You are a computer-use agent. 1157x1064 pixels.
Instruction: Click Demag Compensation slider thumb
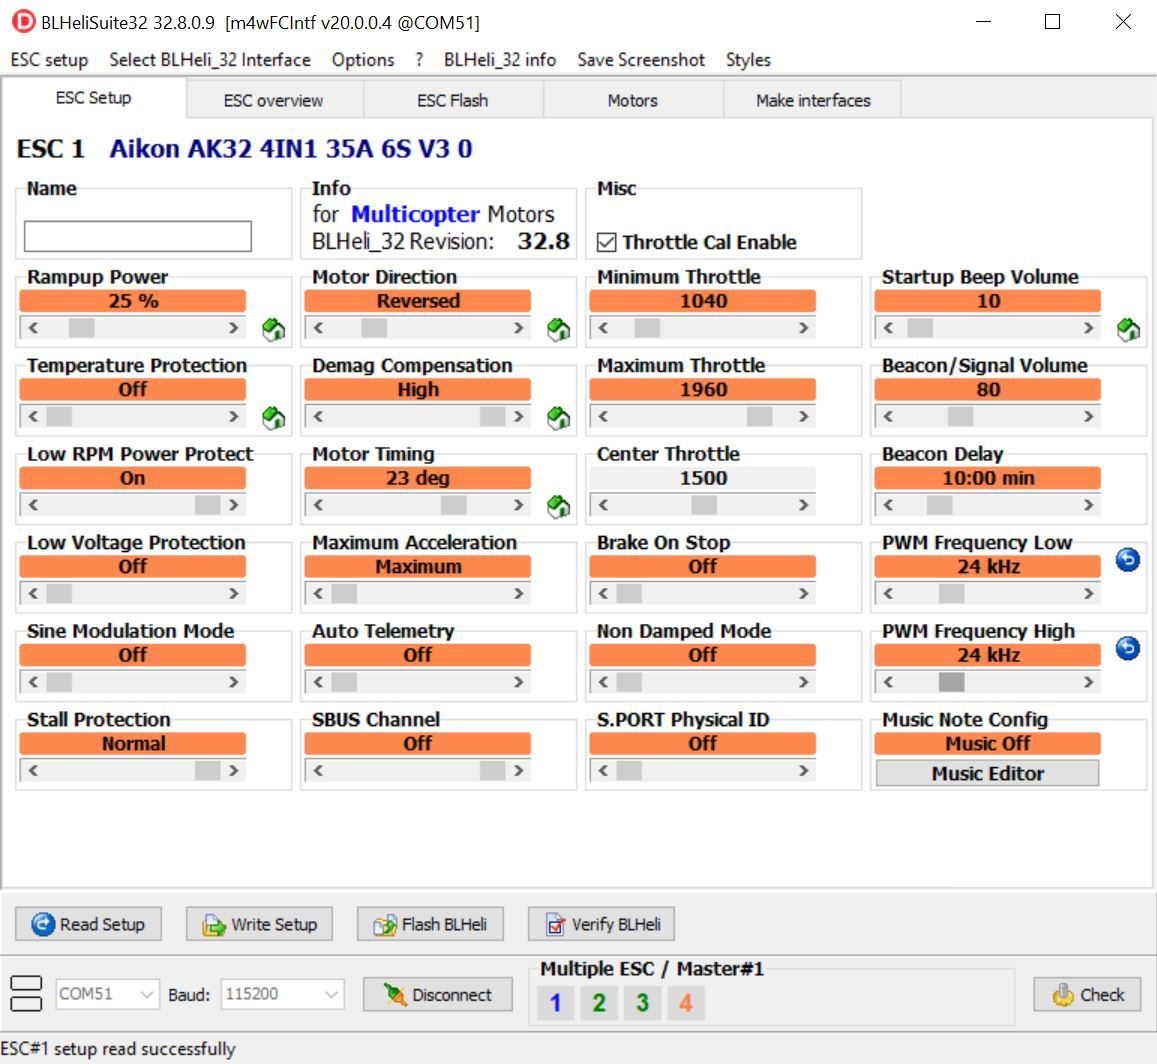click(x=492, y=416)
